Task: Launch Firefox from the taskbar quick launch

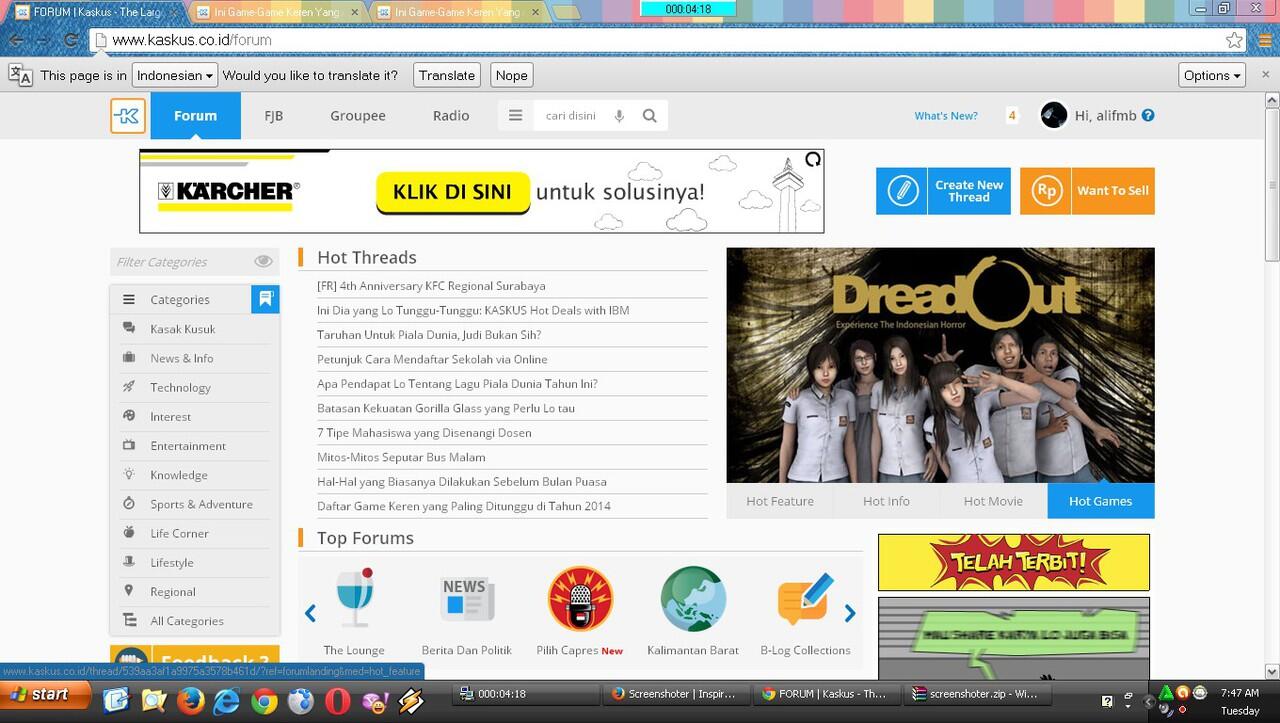Action: click(x=190, y=702)
